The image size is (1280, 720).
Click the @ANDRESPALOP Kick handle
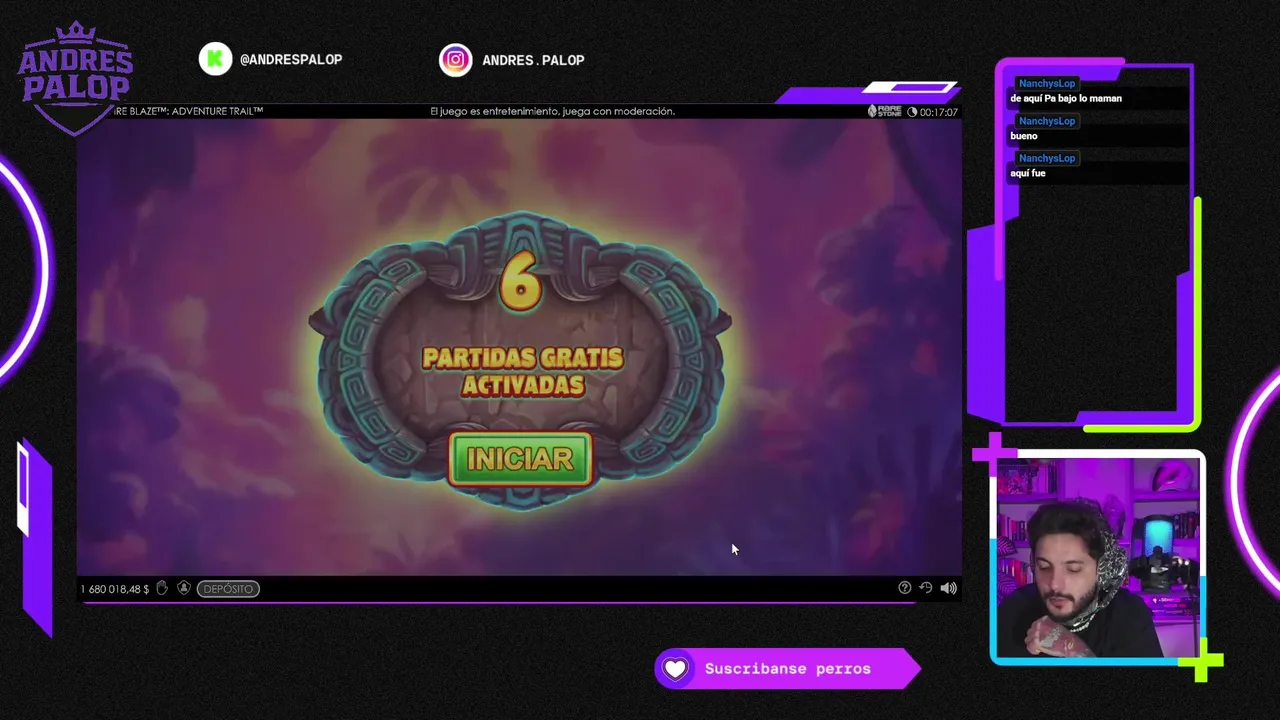tap(291, 59)
